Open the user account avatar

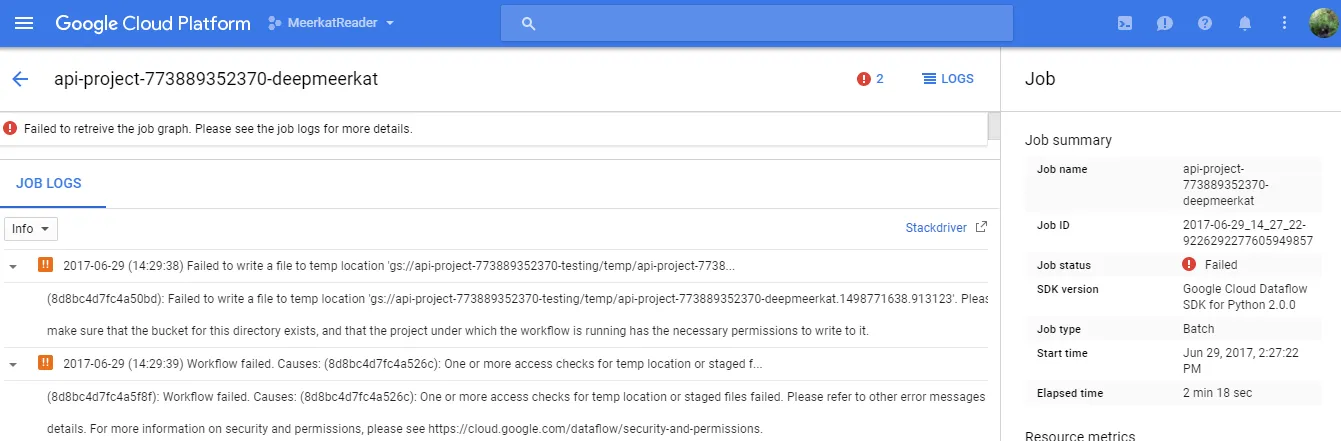(1324, 23)
